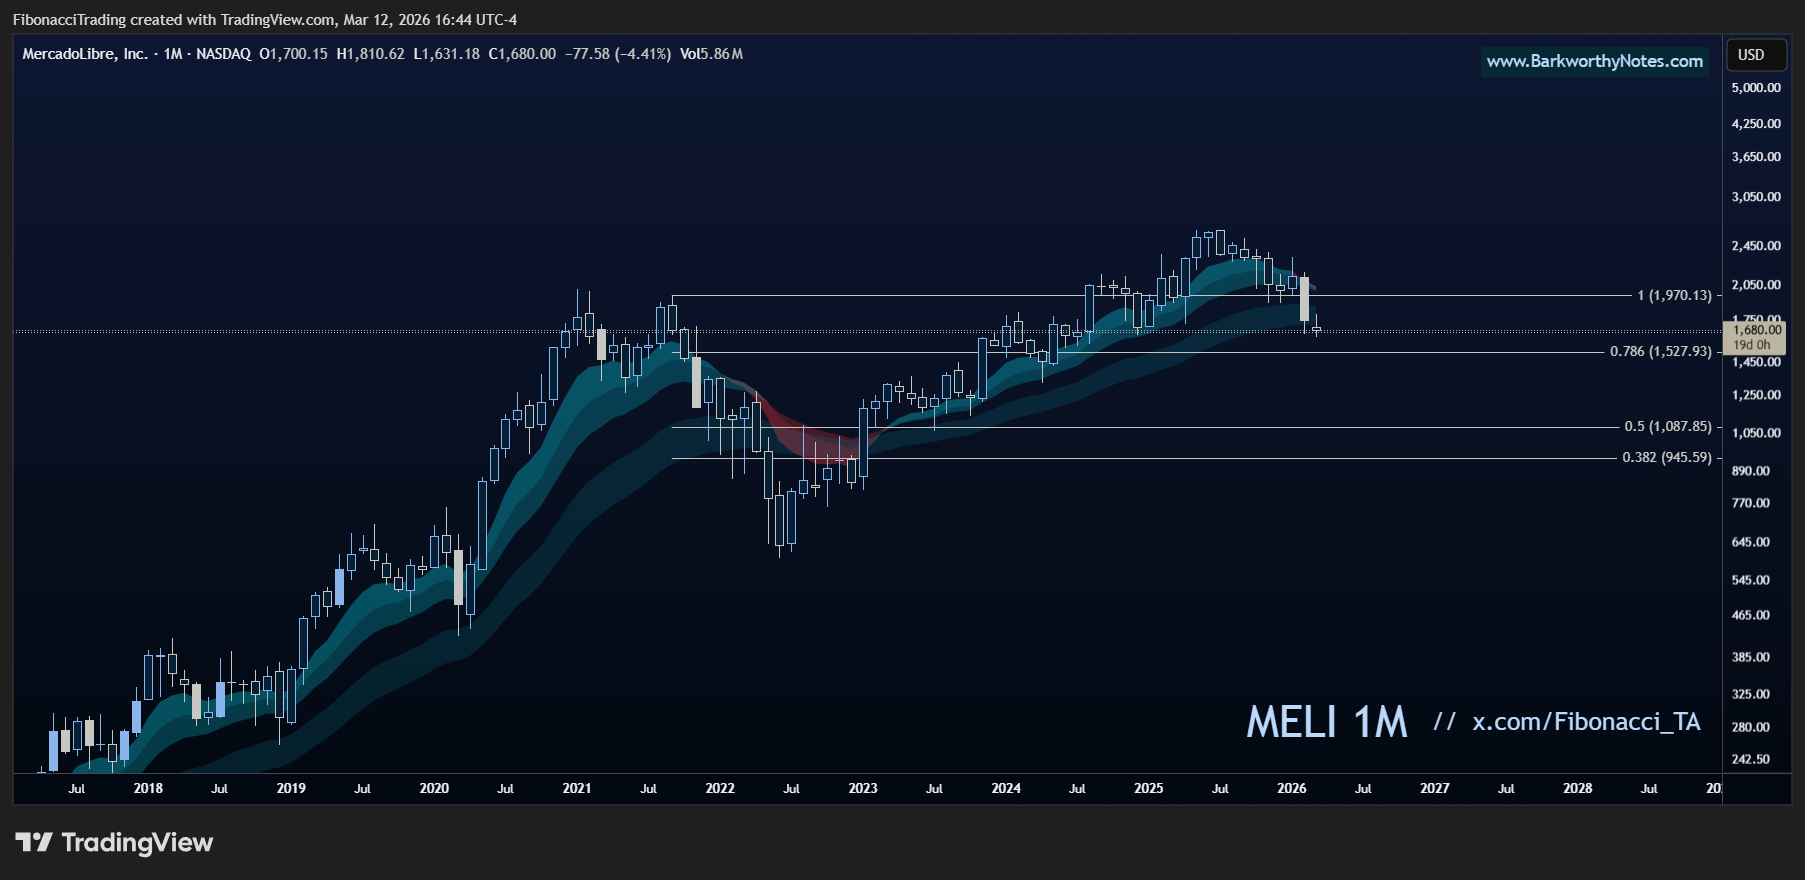
Task: Click the 325.00 price axis label
Action: click(x=1751, y=694)
